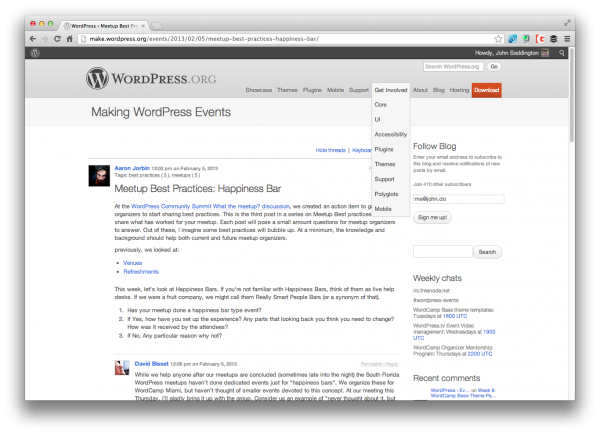Open the Plugins top navigation item

point(312,90)
